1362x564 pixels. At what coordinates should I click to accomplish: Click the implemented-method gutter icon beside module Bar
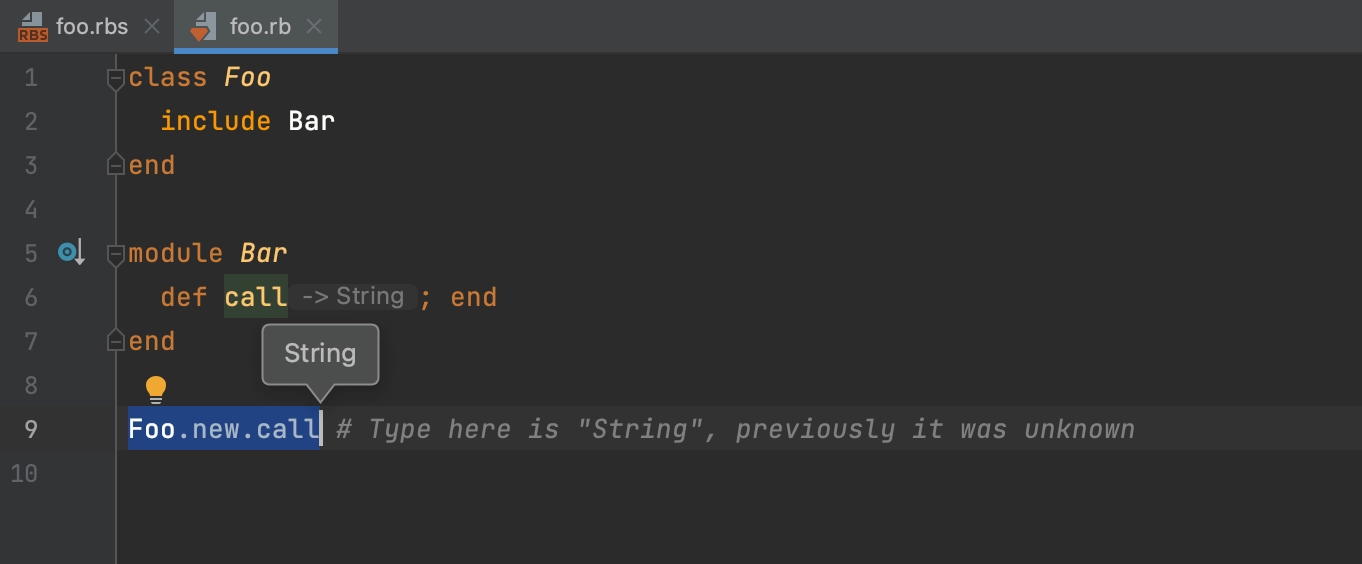point(71,253)
